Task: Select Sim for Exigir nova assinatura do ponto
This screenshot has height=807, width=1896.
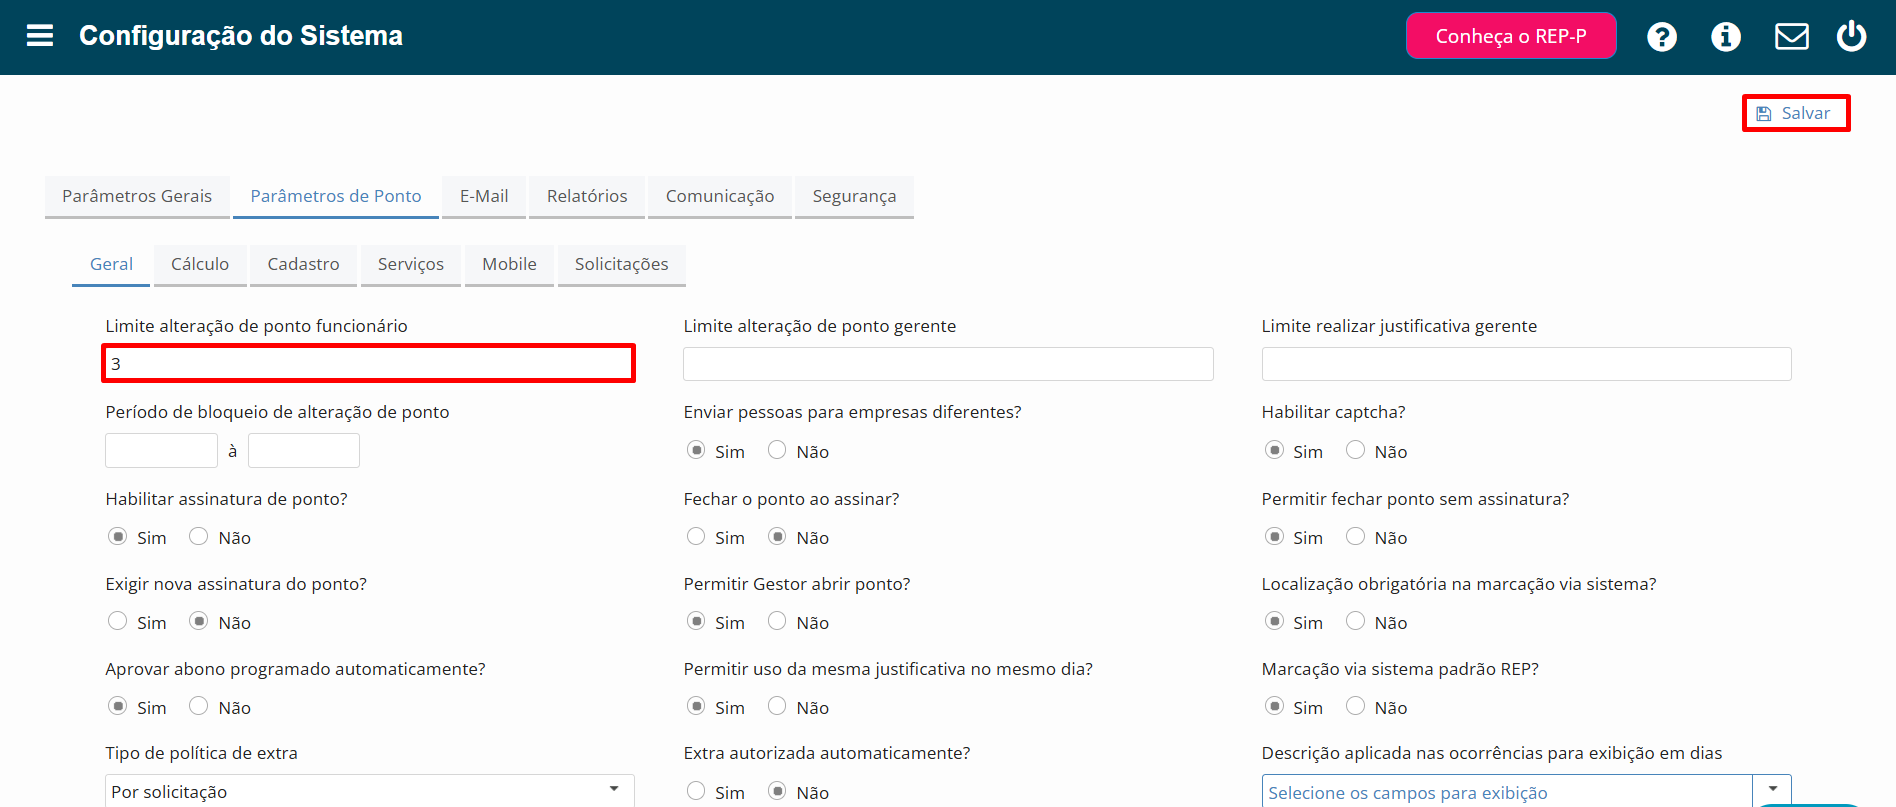Action: (x=117, y=621)
